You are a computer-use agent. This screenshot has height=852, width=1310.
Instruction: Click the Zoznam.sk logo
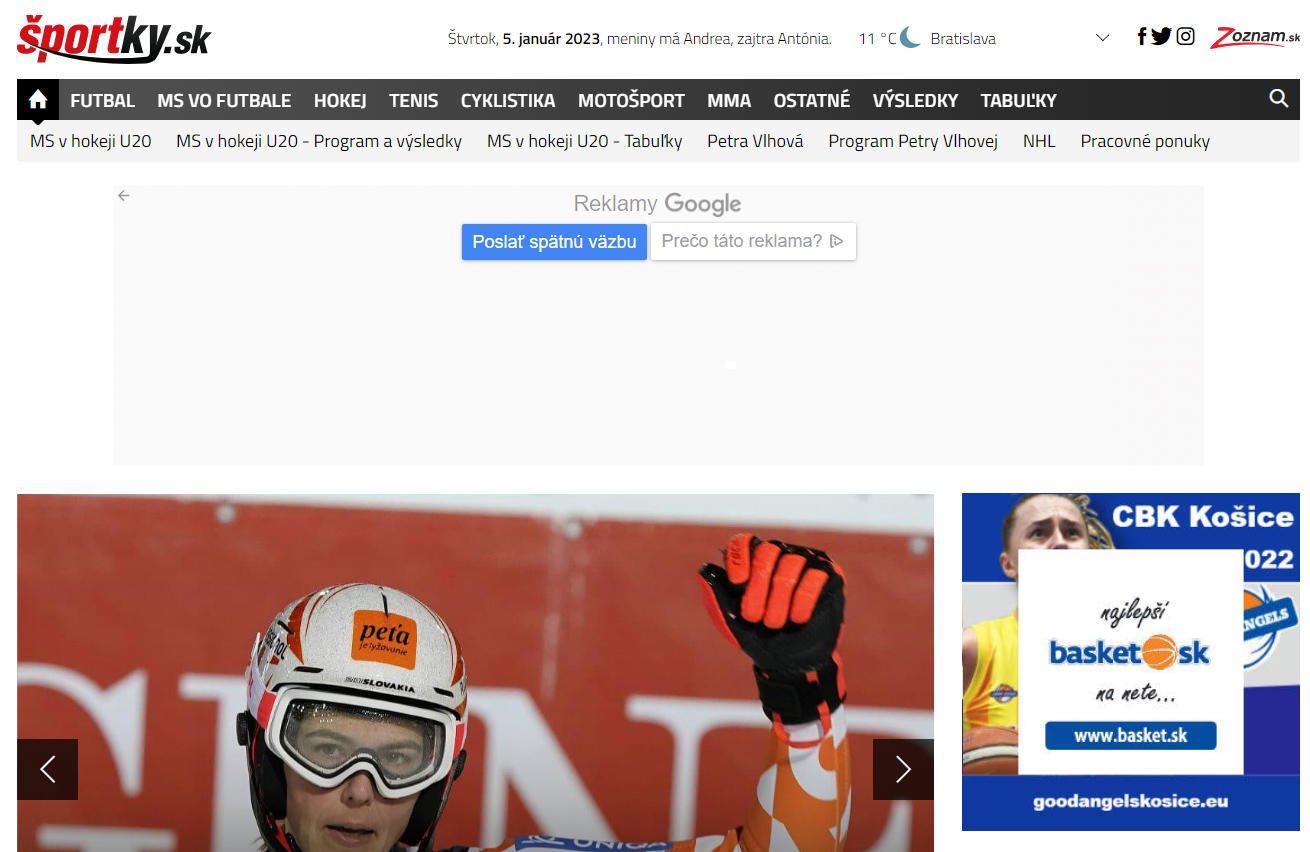click(1255, 38)
